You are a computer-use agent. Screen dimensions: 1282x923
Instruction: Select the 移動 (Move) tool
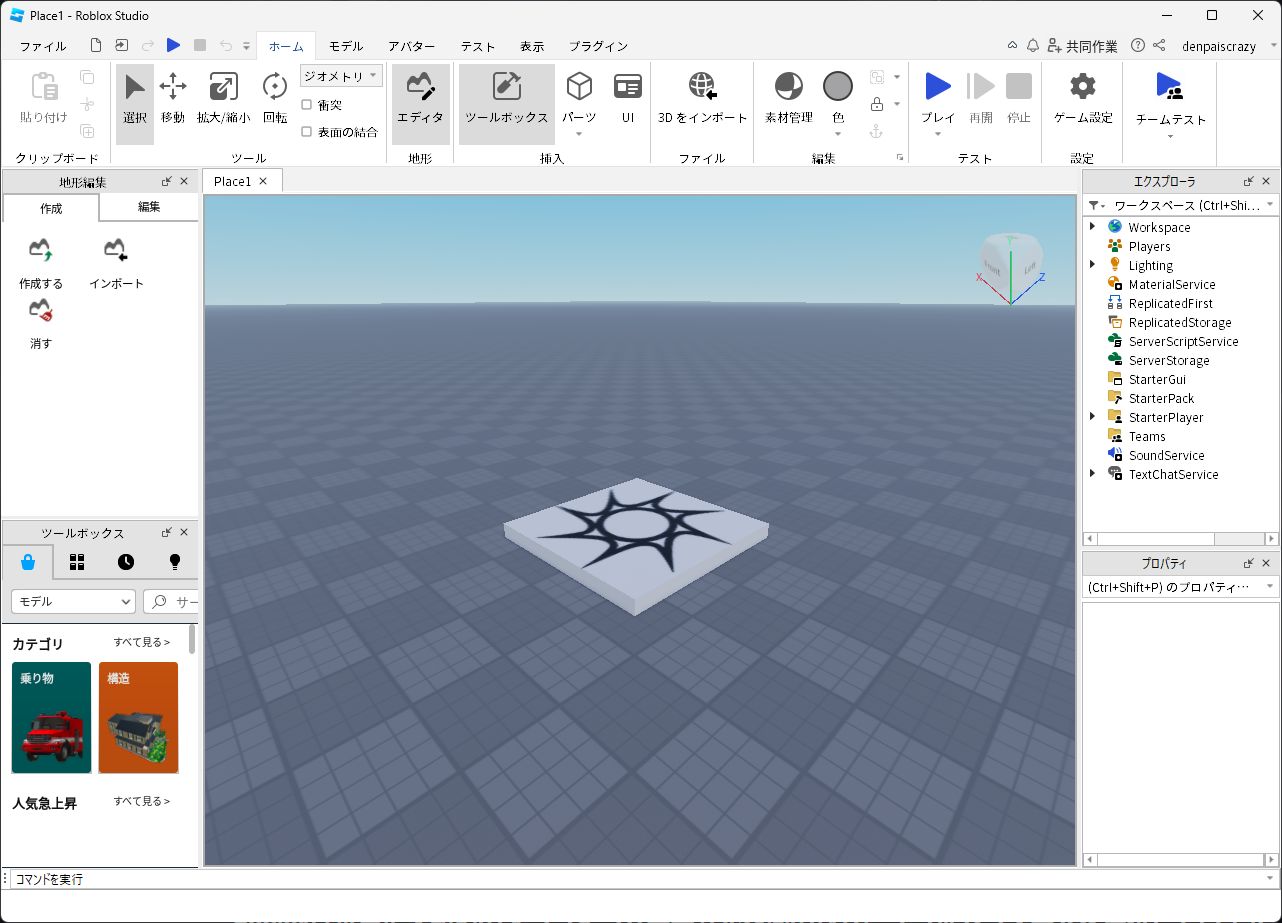(x=172, y=99)
